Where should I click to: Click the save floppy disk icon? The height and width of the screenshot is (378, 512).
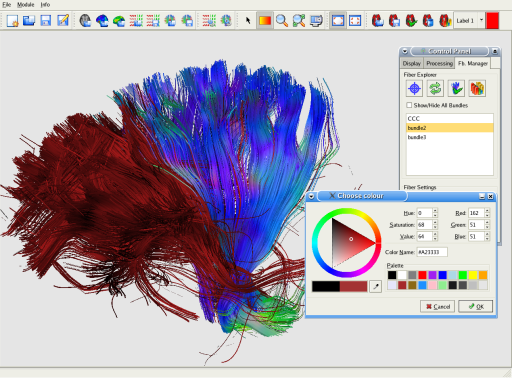(x=46, y=21)
